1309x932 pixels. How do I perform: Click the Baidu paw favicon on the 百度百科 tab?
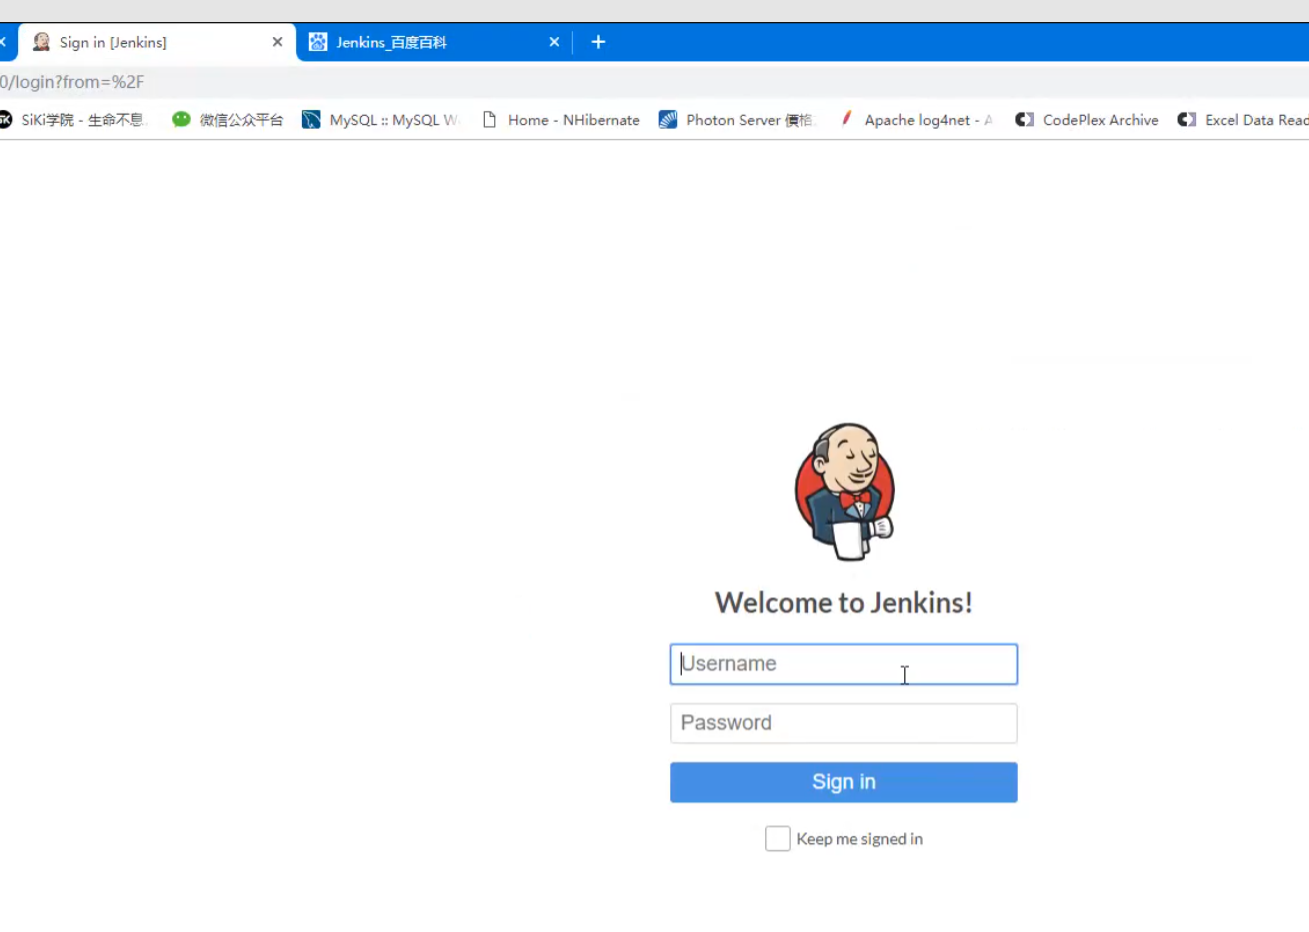pos(318,42)
